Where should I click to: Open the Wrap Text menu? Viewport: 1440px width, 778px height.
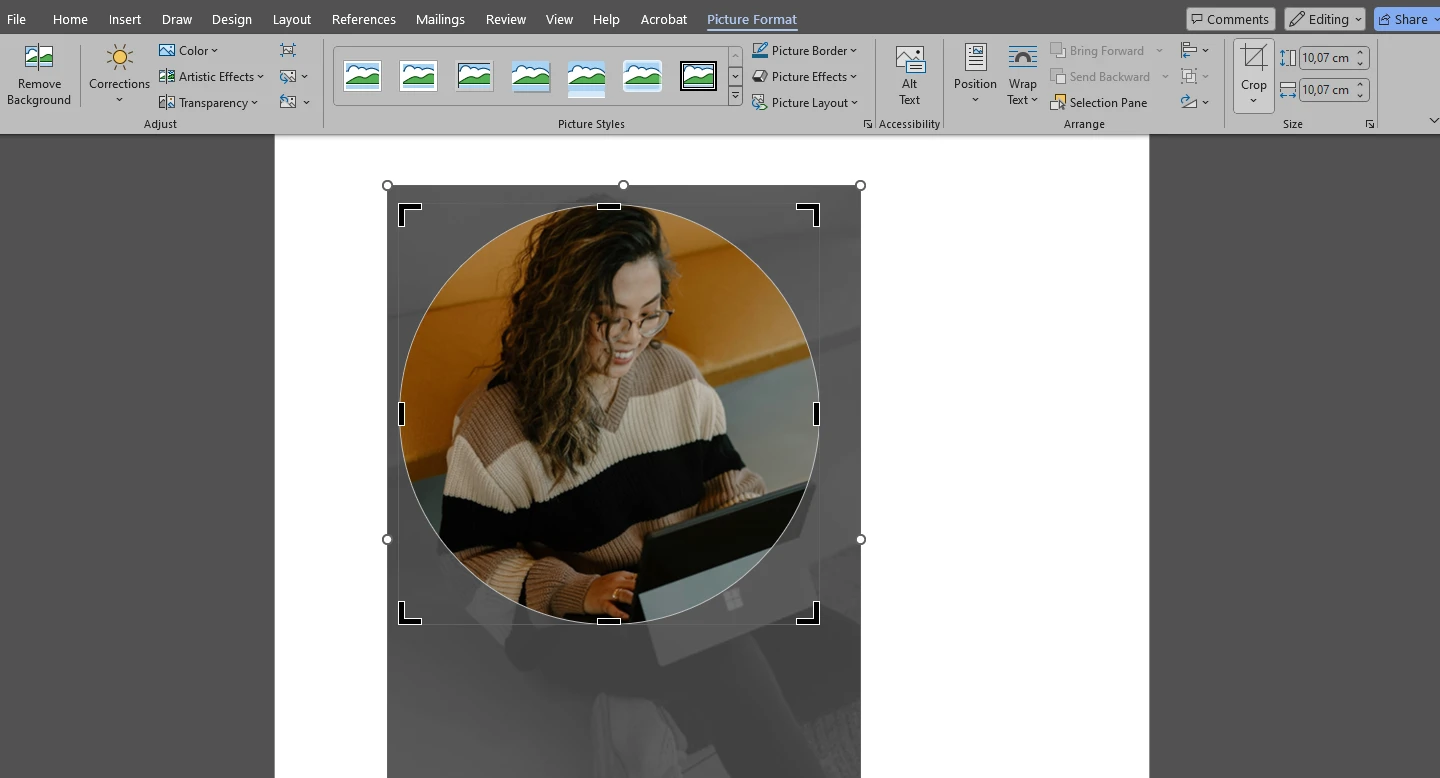pyautogui.click(x=1022, y=75)
